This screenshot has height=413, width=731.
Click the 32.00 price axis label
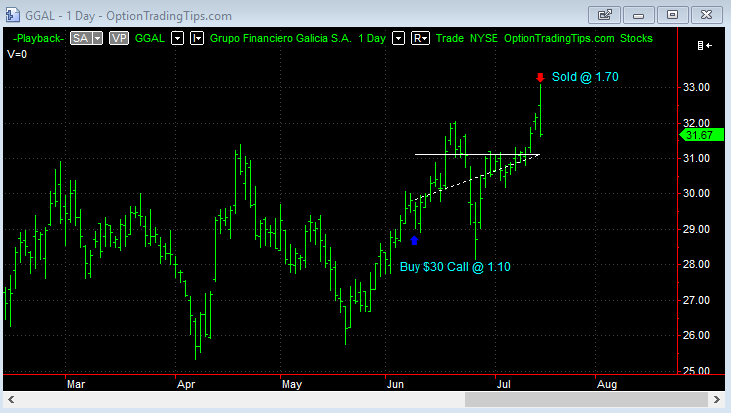coord(696,123)
